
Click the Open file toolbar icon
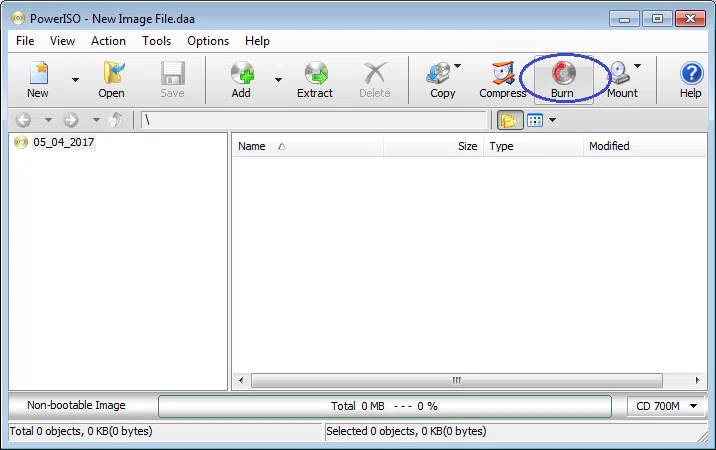(111, 73)
